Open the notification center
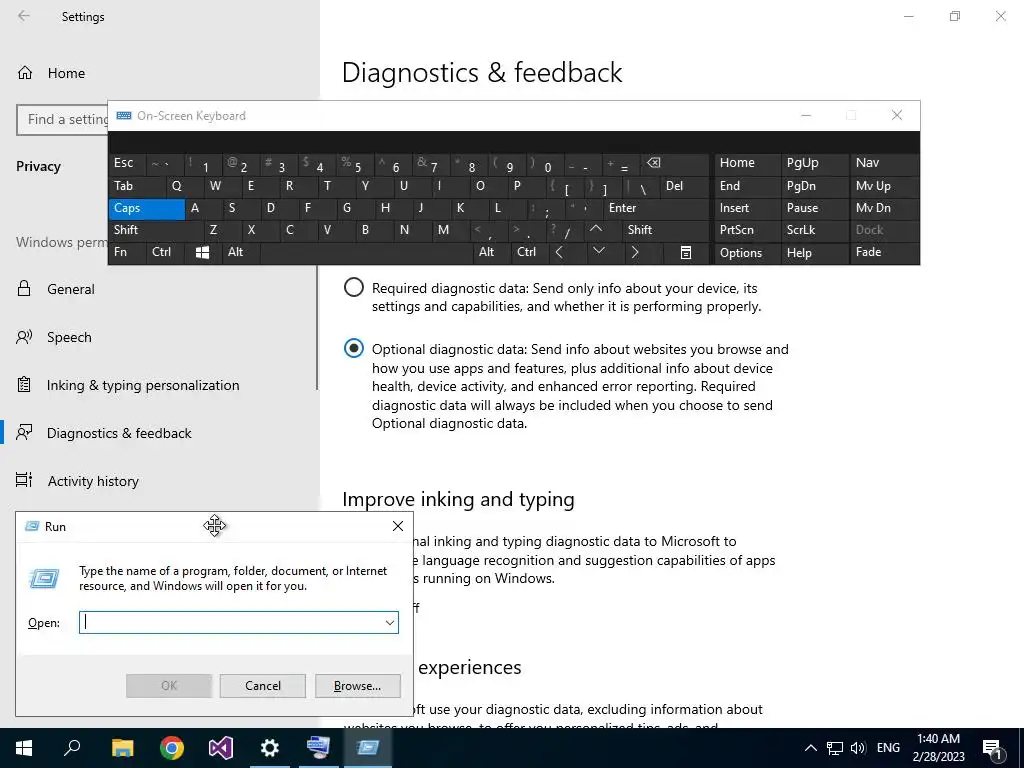Screen dimensions: 1024x768 [x=992, y=748]
